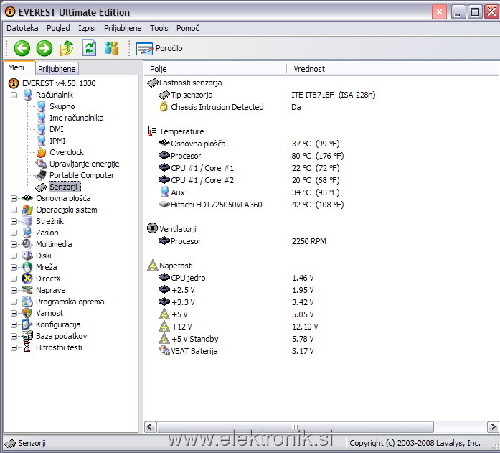Click the horizontal scrollbar thumb
This screenshot has width=500, height=453.
[295, 427]
